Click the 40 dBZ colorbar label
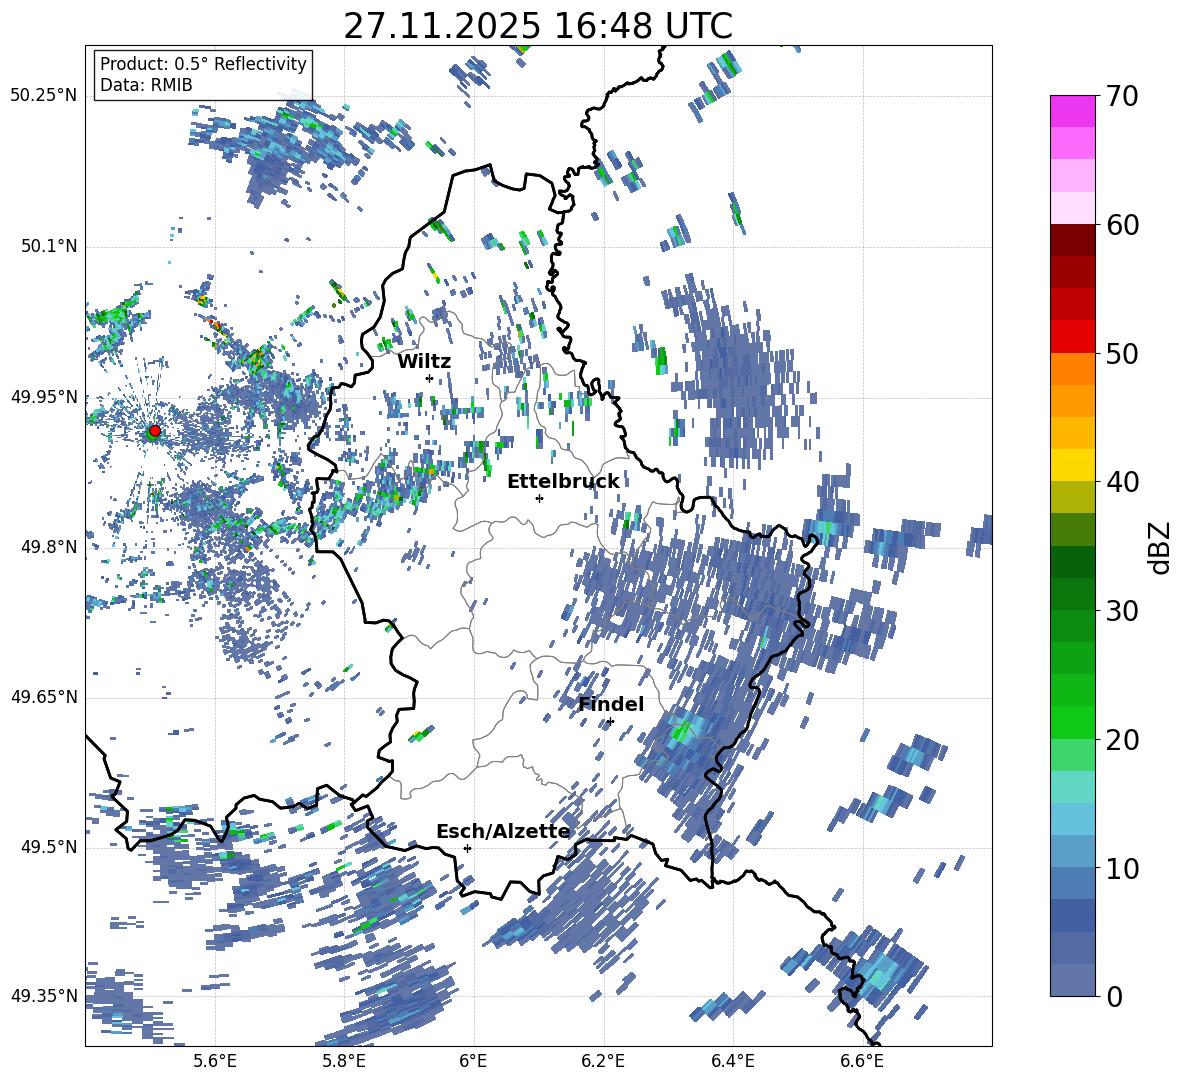The image size is (1184, 1081). pos(1122,482)
